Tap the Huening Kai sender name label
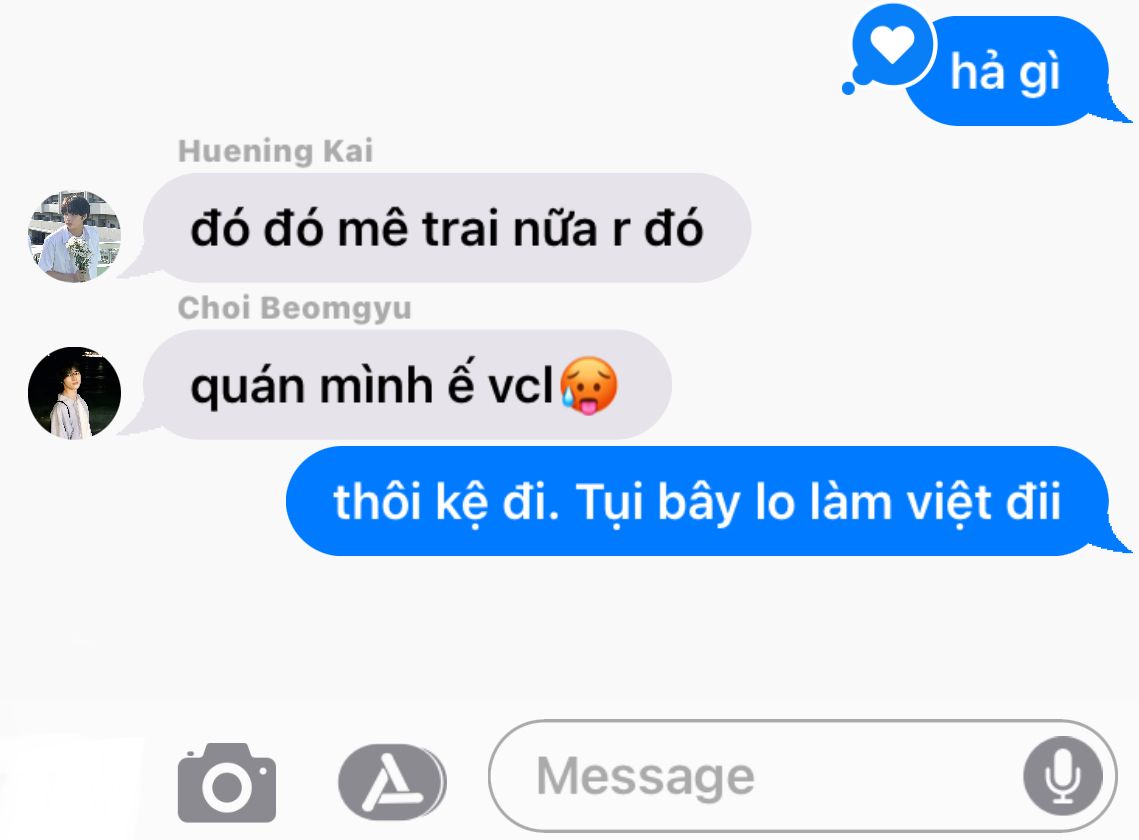 click(275, 151)
